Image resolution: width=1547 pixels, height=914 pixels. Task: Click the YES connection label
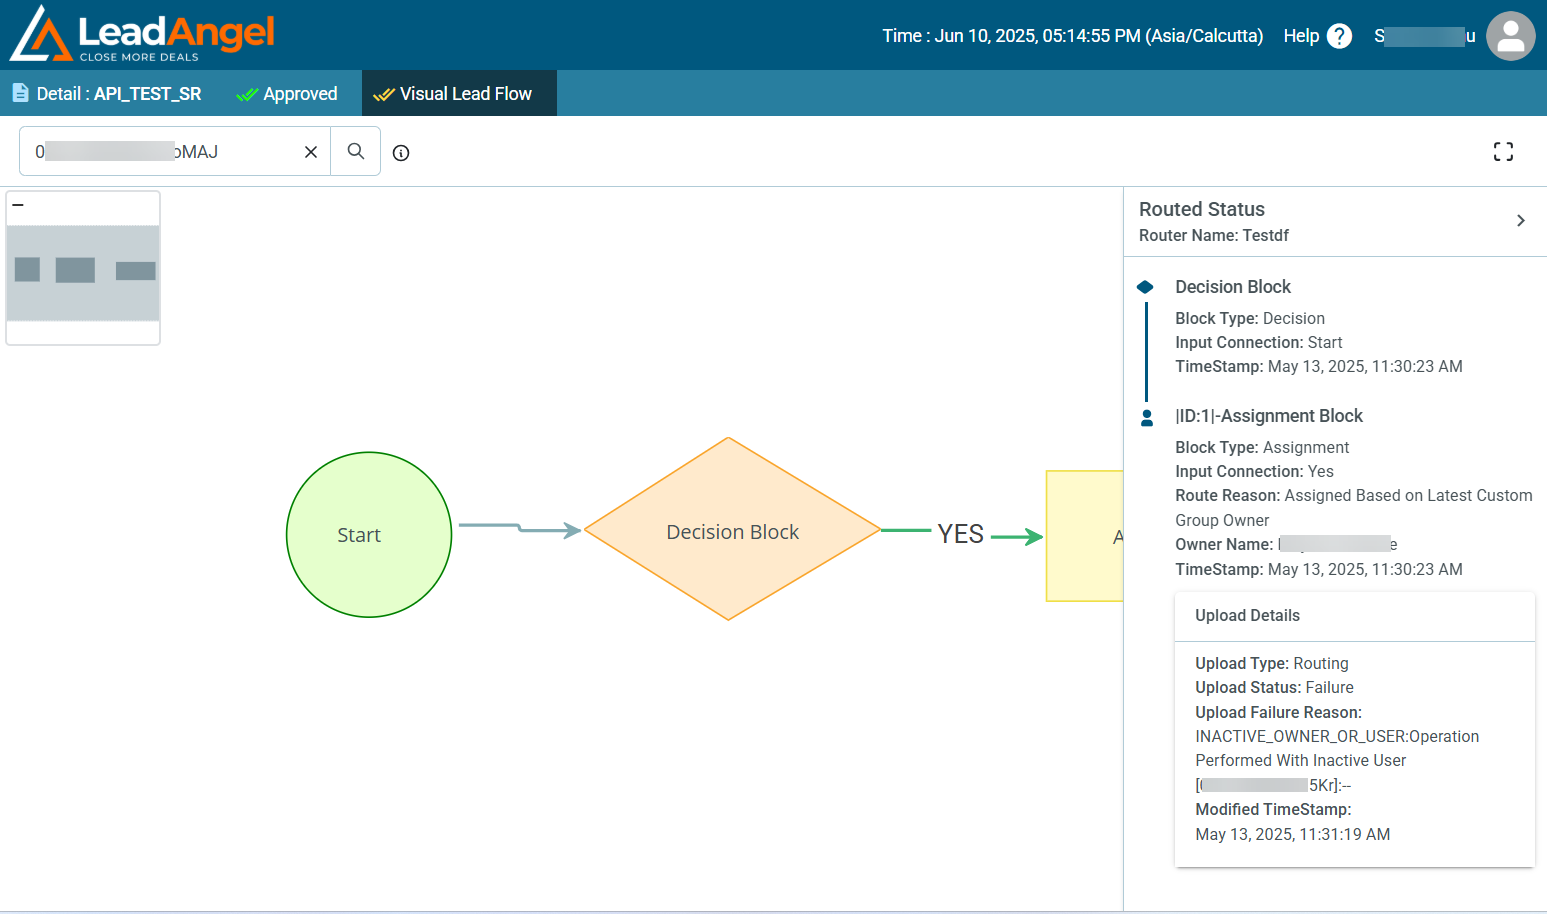click(961, 534)
